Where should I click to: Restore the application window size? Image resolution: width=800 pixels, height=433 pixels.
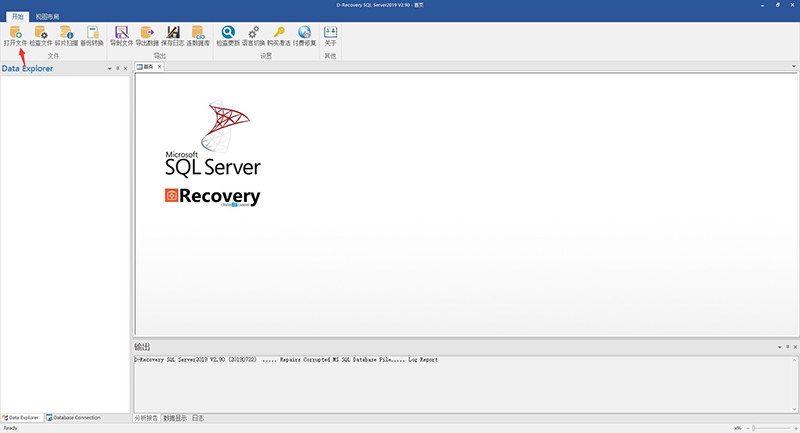[x=778, y=5]
